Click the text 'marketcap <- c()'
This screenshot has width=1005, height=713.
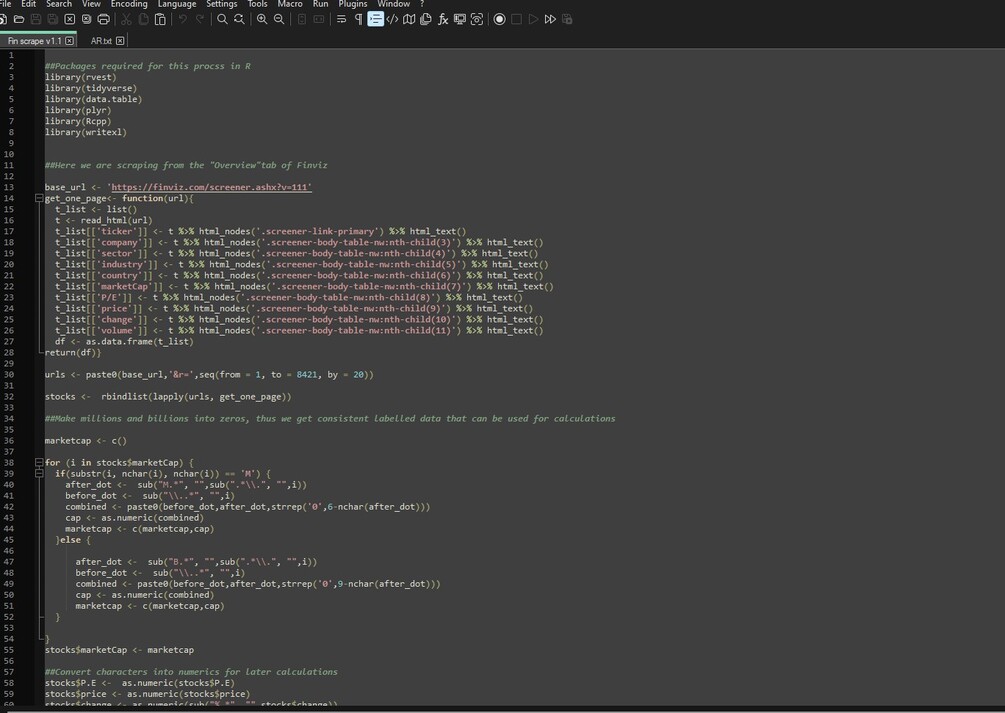[x=86, y=440]
